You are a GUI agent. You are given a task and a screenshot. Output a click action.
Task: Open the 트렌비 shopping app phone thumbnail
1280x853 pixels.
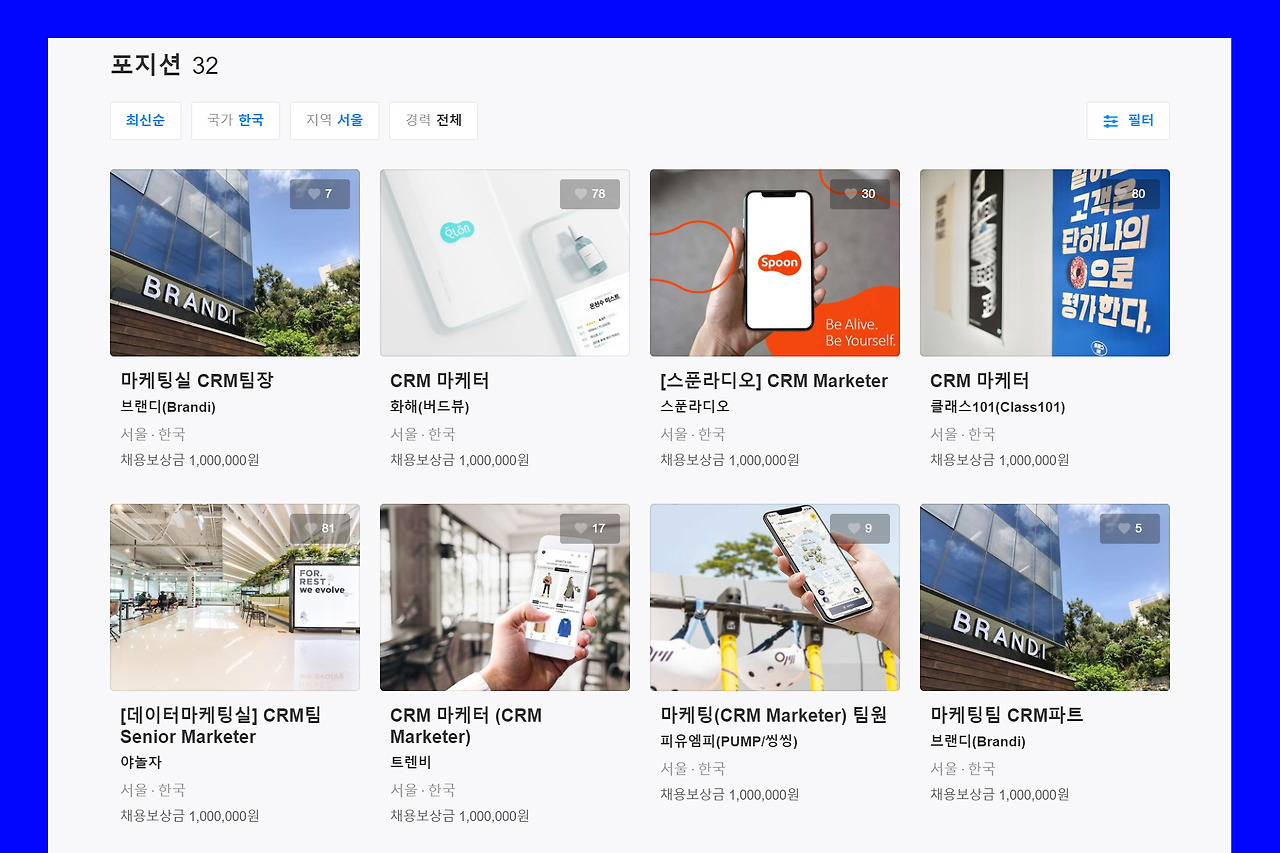pos(505,597)
